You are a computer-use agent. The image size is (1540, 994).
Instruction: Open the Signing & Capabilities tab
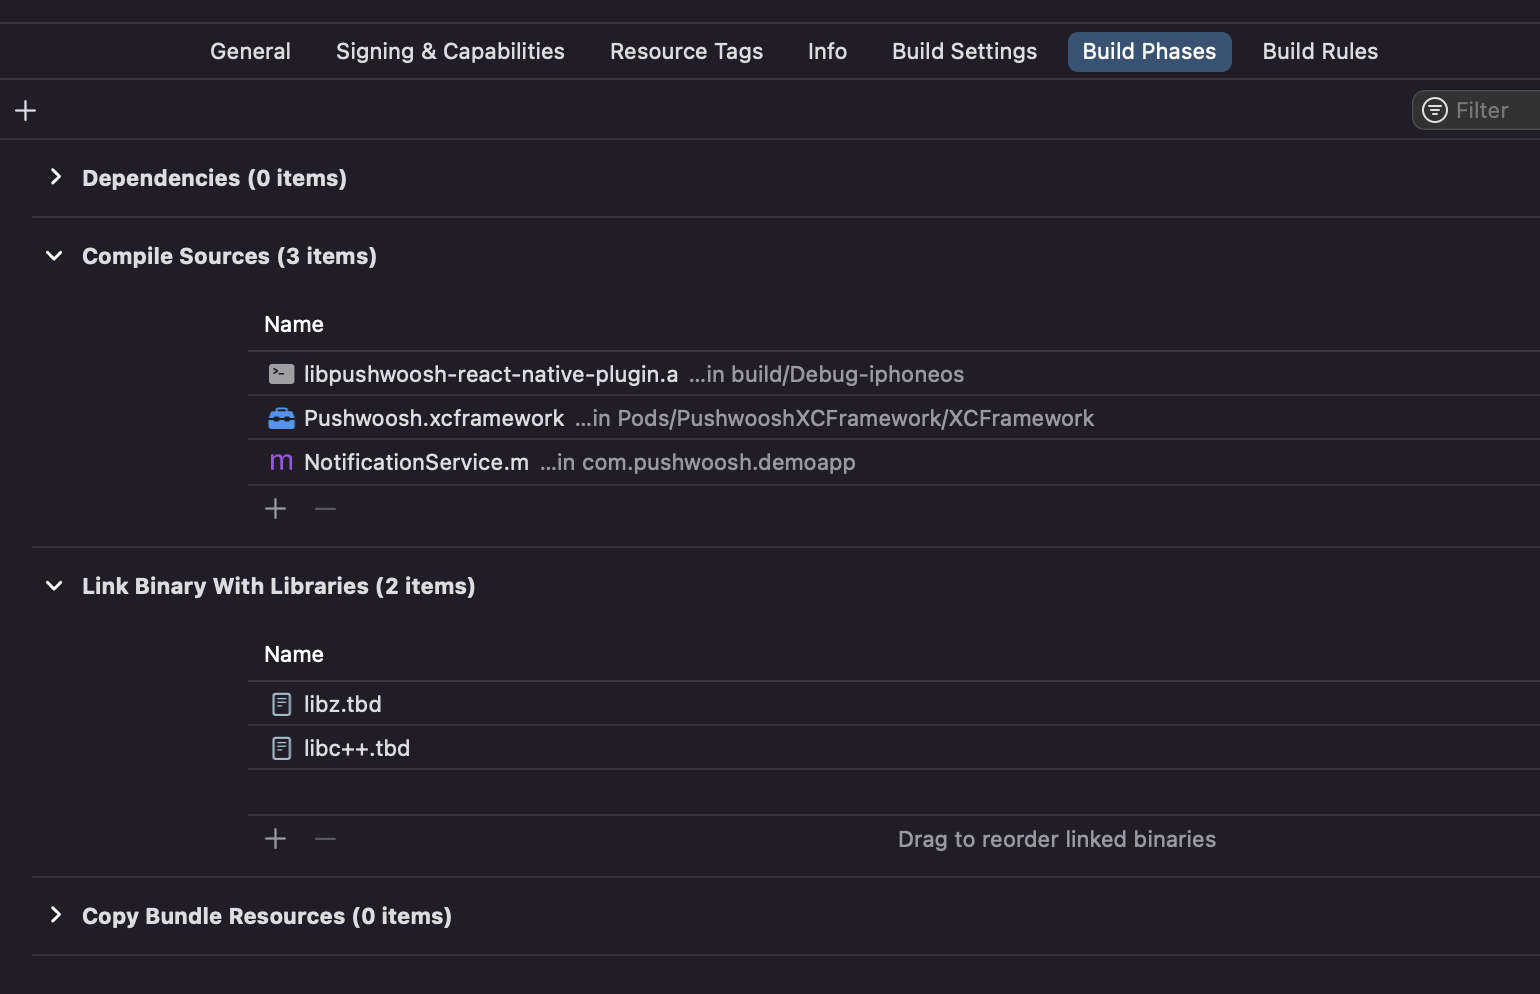click(450, 51)
